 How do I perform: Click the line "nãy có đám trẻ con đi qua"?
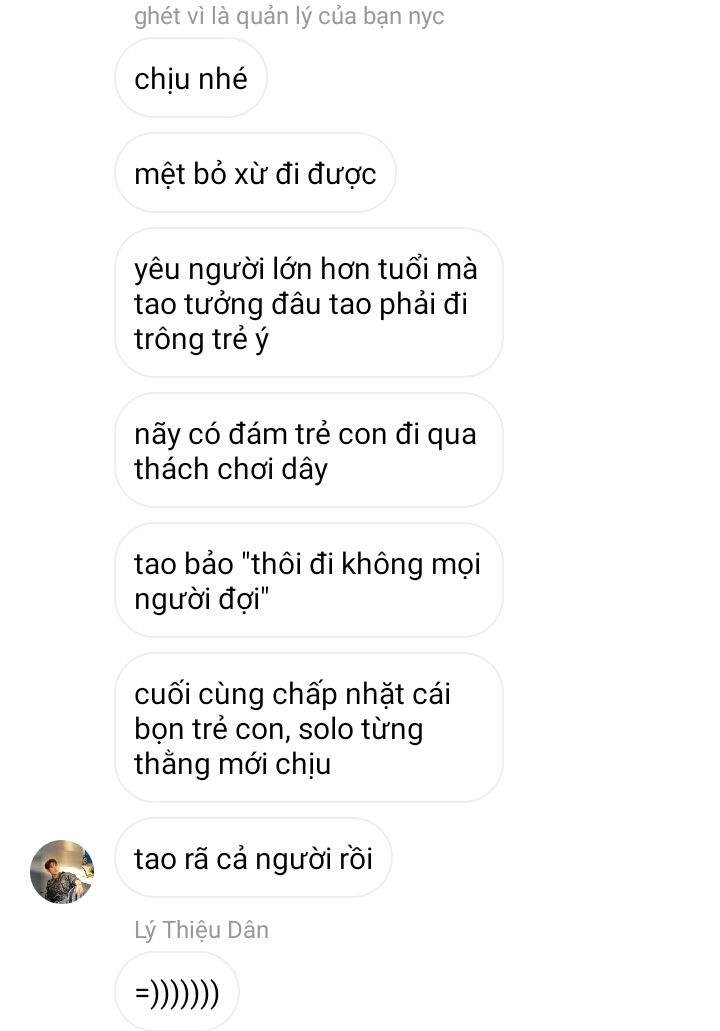pos(305,435)
